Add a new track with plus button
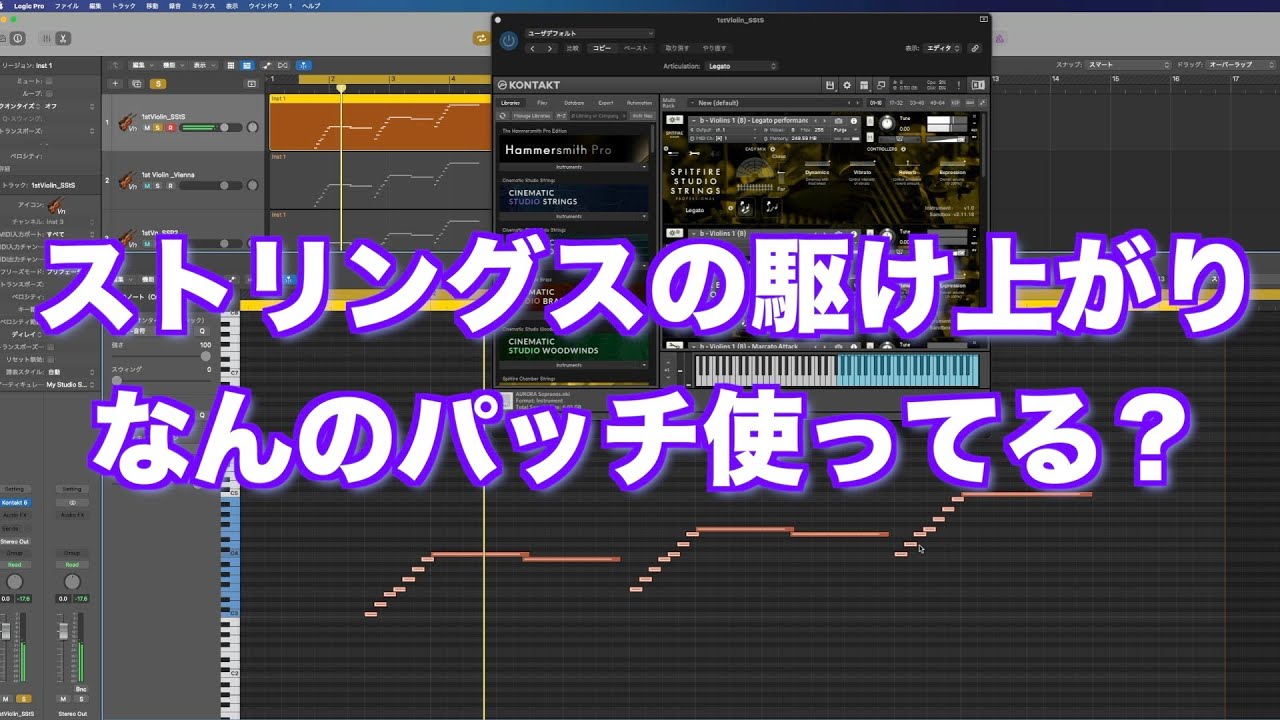Viewport: 1280px width, 720px height. tap(116, 84)
